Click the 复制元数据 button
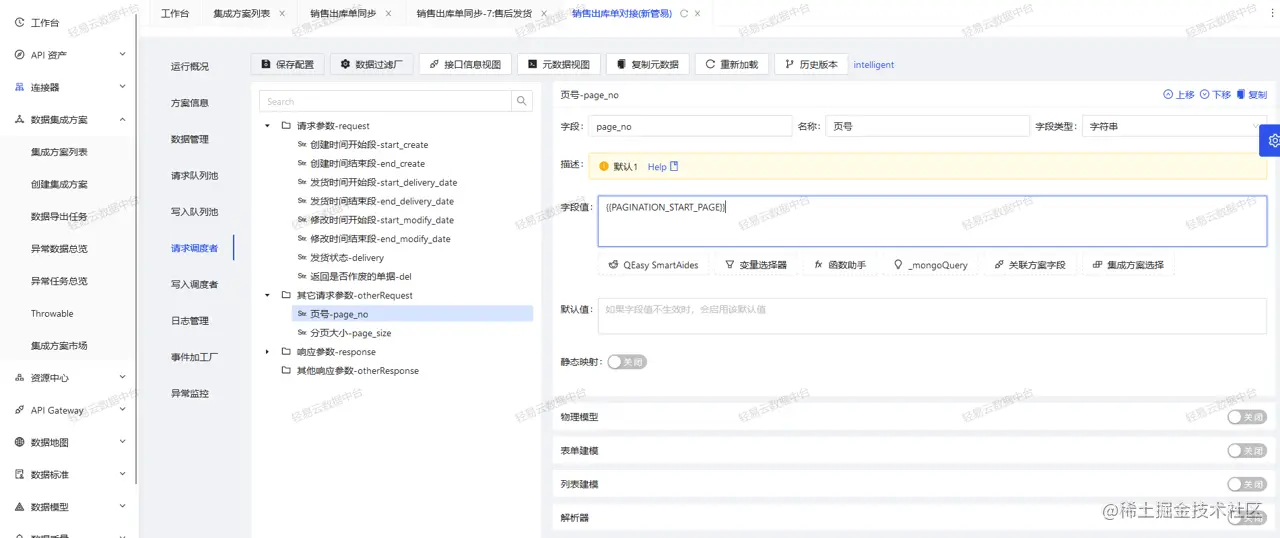 (648, 64)
